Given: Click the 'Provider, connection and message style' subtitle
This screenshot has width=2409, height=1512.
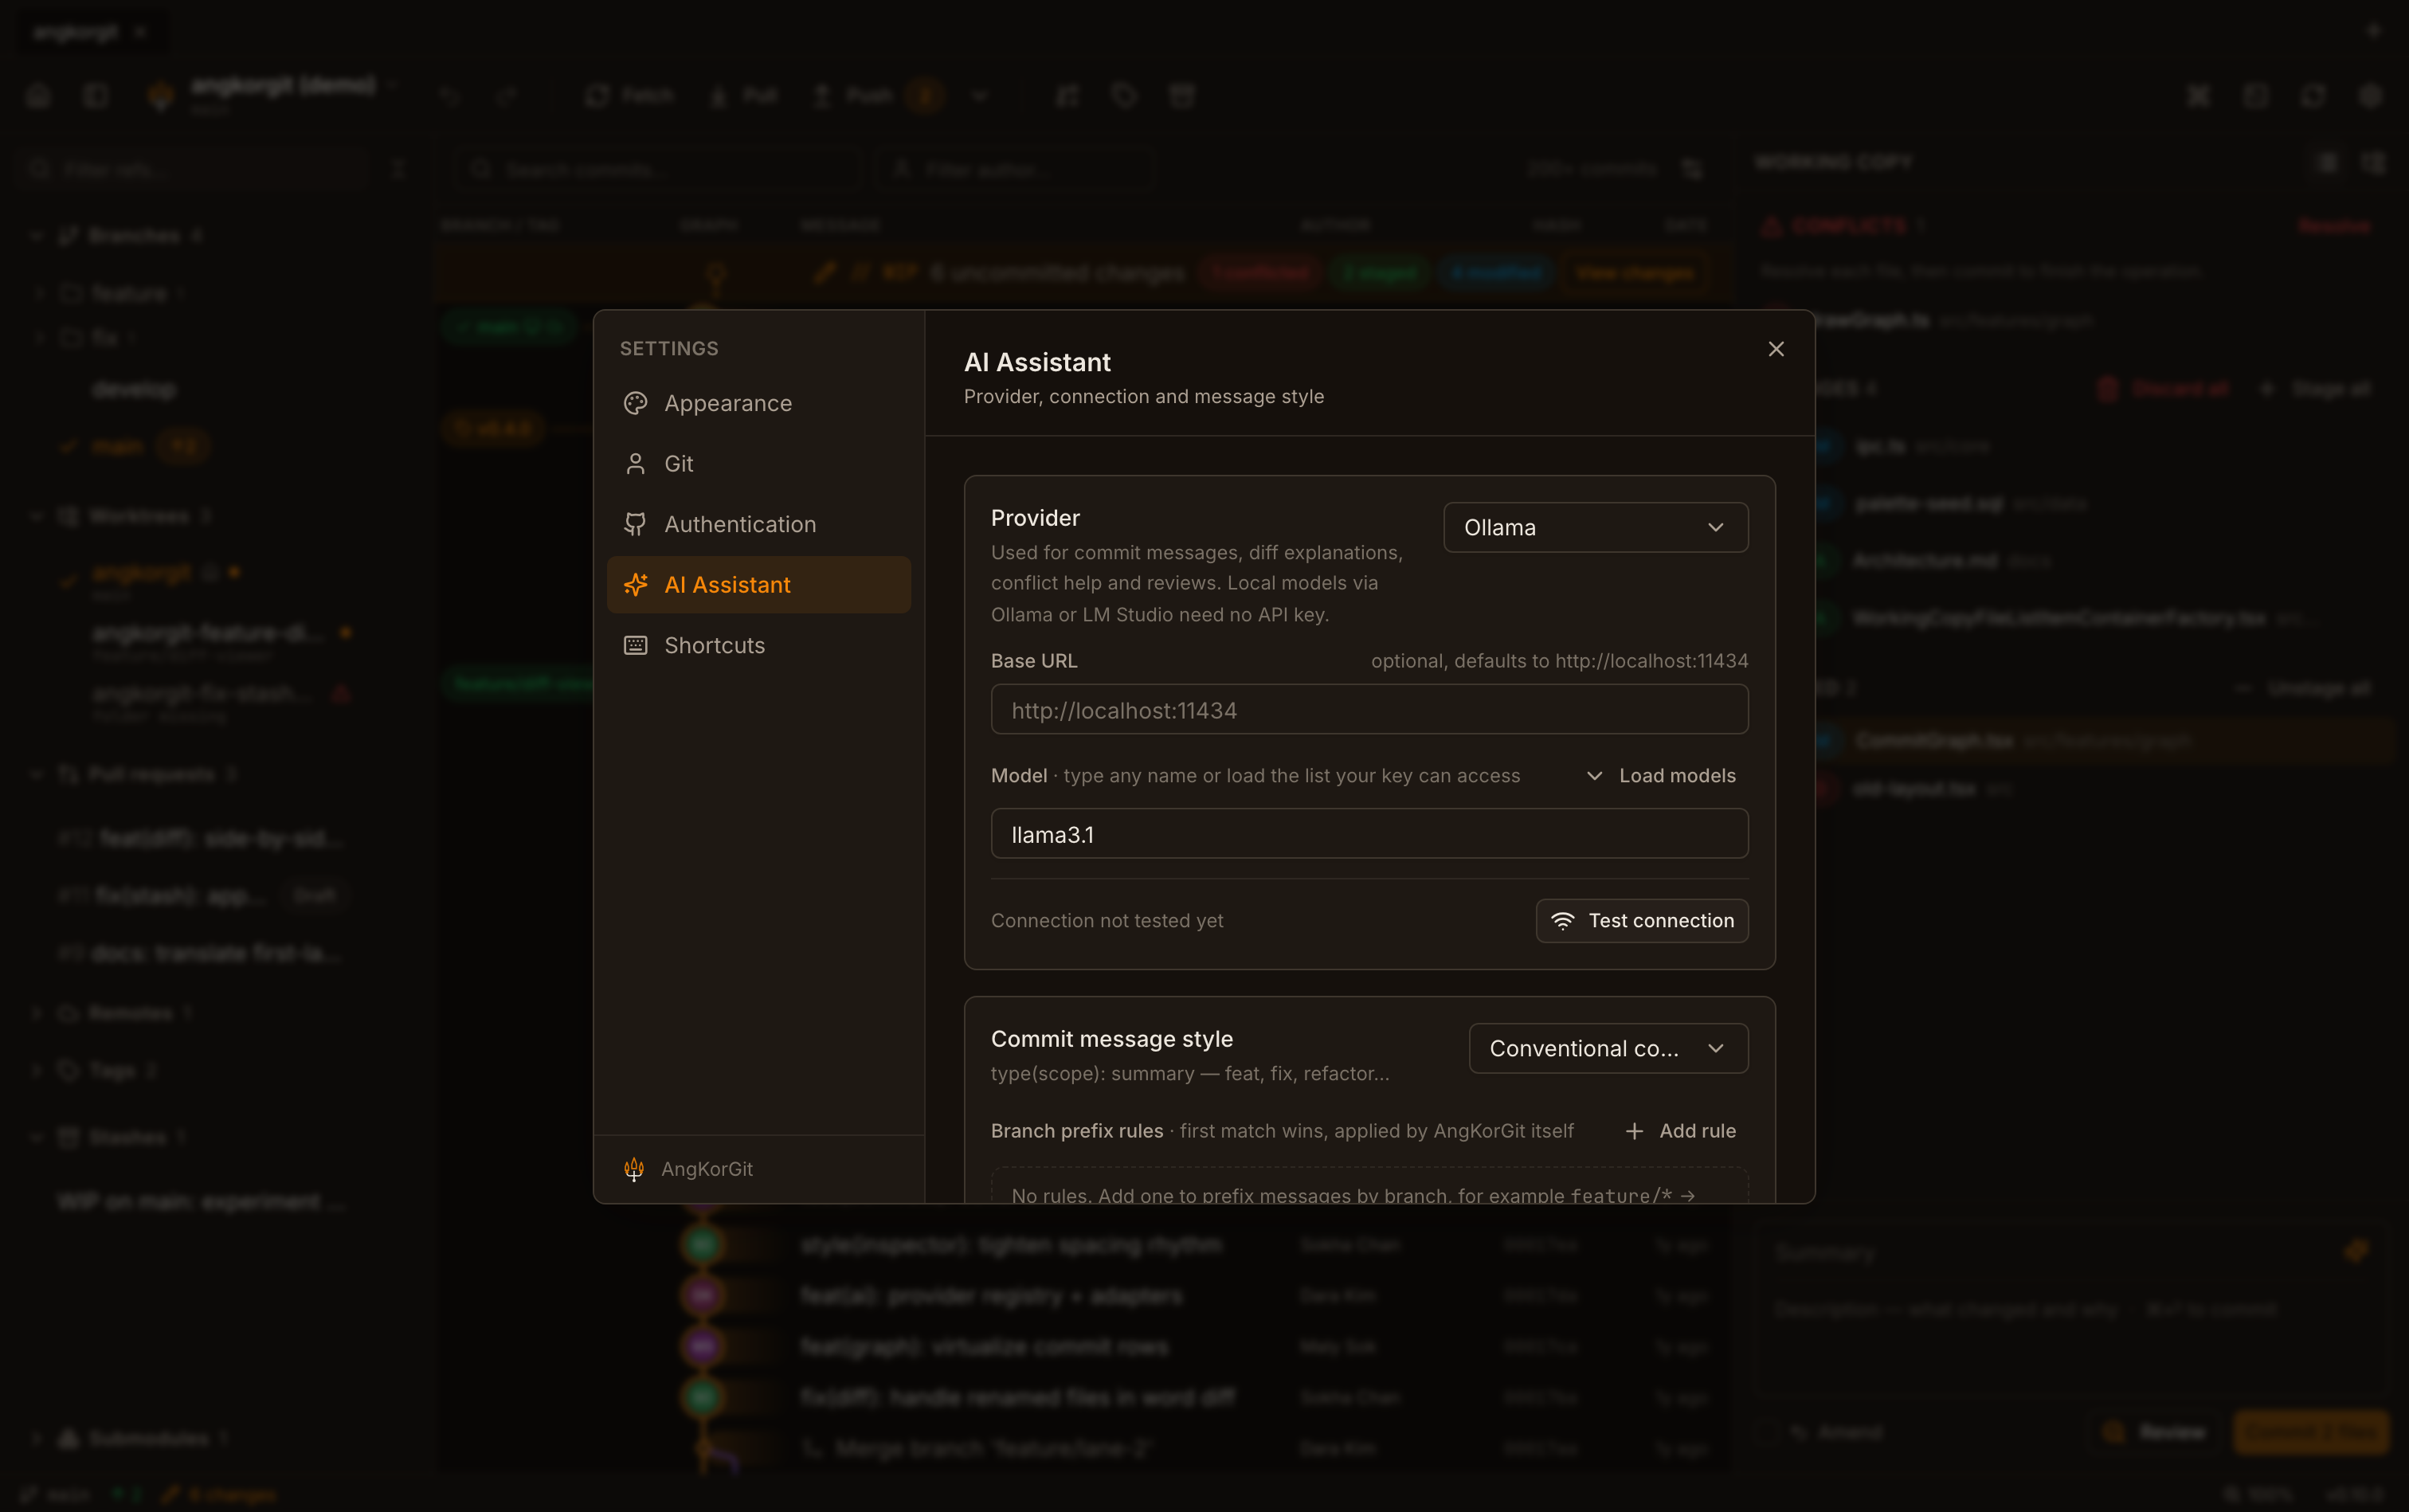Looking at the screenshot, I should 1144,397.
